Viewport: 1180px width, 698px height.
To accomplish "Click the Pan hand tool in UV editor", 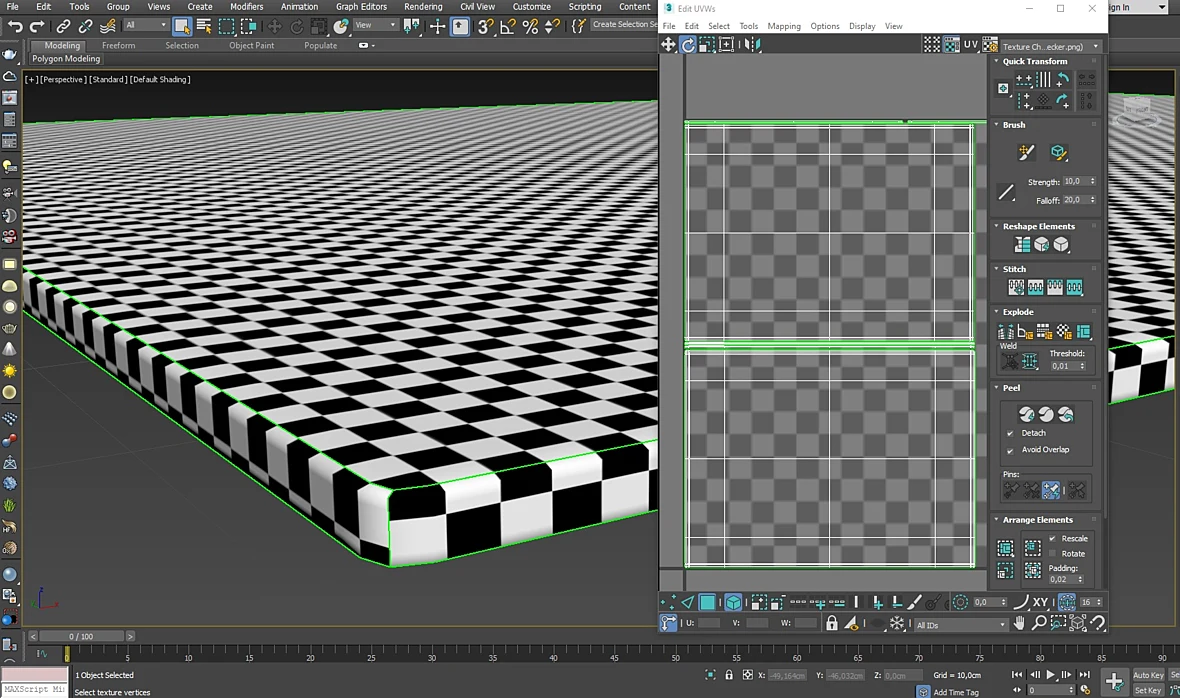I will click(x=1019, y=624).
